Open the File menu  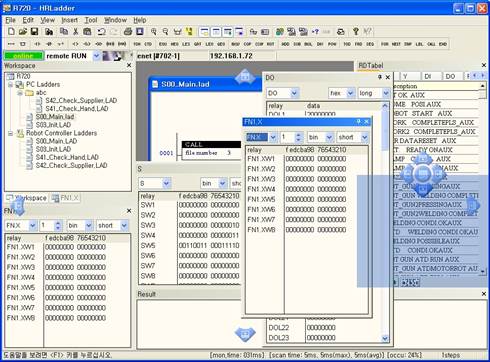pos(10,20)
